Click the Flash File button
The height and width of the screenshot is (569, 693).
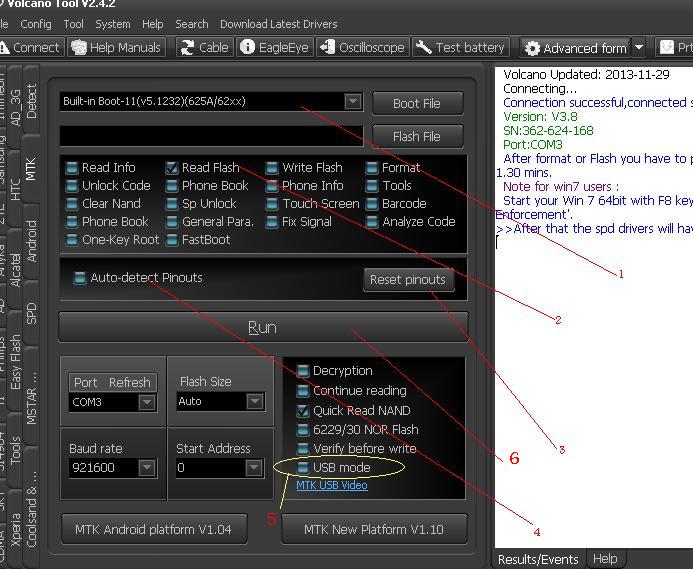click(418, 137)
